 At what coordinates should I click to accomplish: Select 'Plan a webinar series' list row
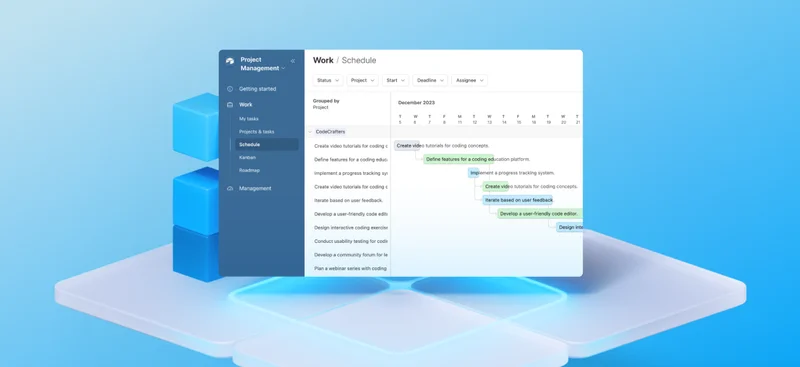[351, 268]
